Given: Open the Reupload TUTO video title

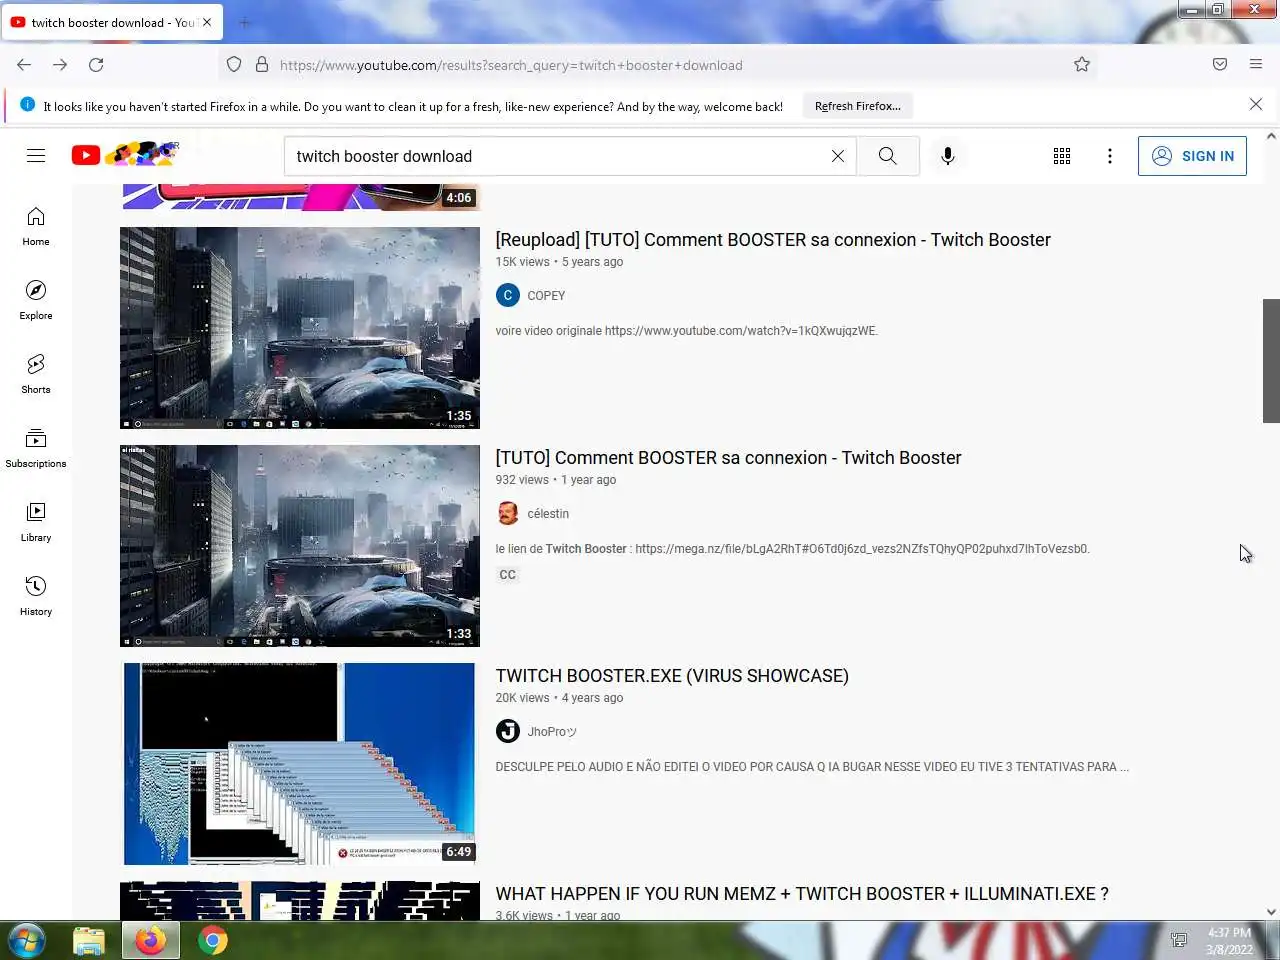Looking at the screenshot, I should pyautogui.click(x=773, y=240).
